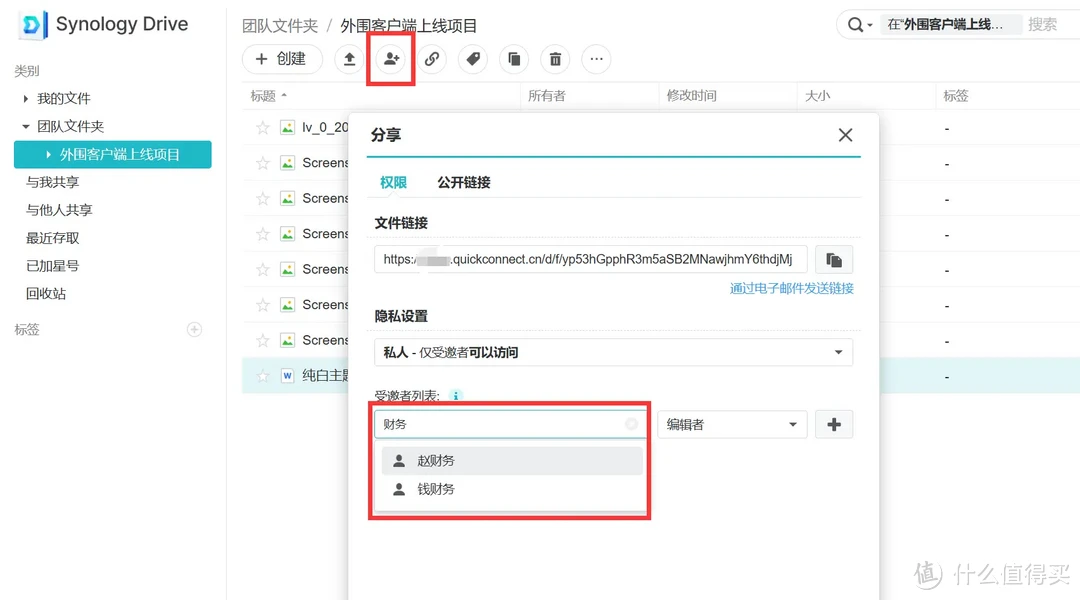Click the 创建 create button
The height and width of the screenshot is (600, 1080).
click(281, 59)
